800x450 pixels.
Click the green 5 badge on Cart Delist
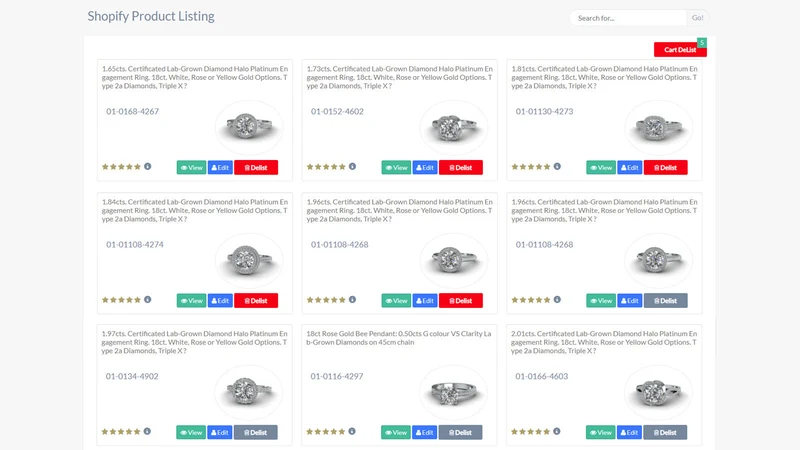tap(702, 42)
